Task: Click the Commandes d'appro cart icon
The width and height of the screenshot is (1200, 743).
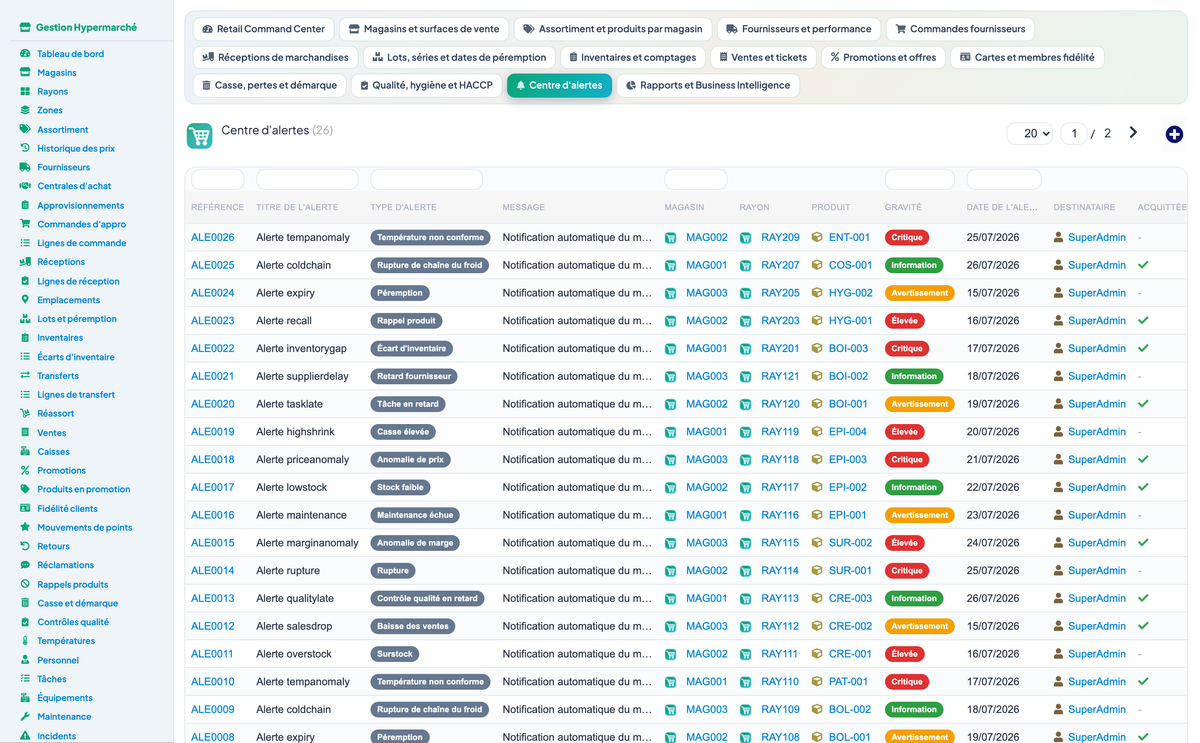Action: click(x=25, y=224)
